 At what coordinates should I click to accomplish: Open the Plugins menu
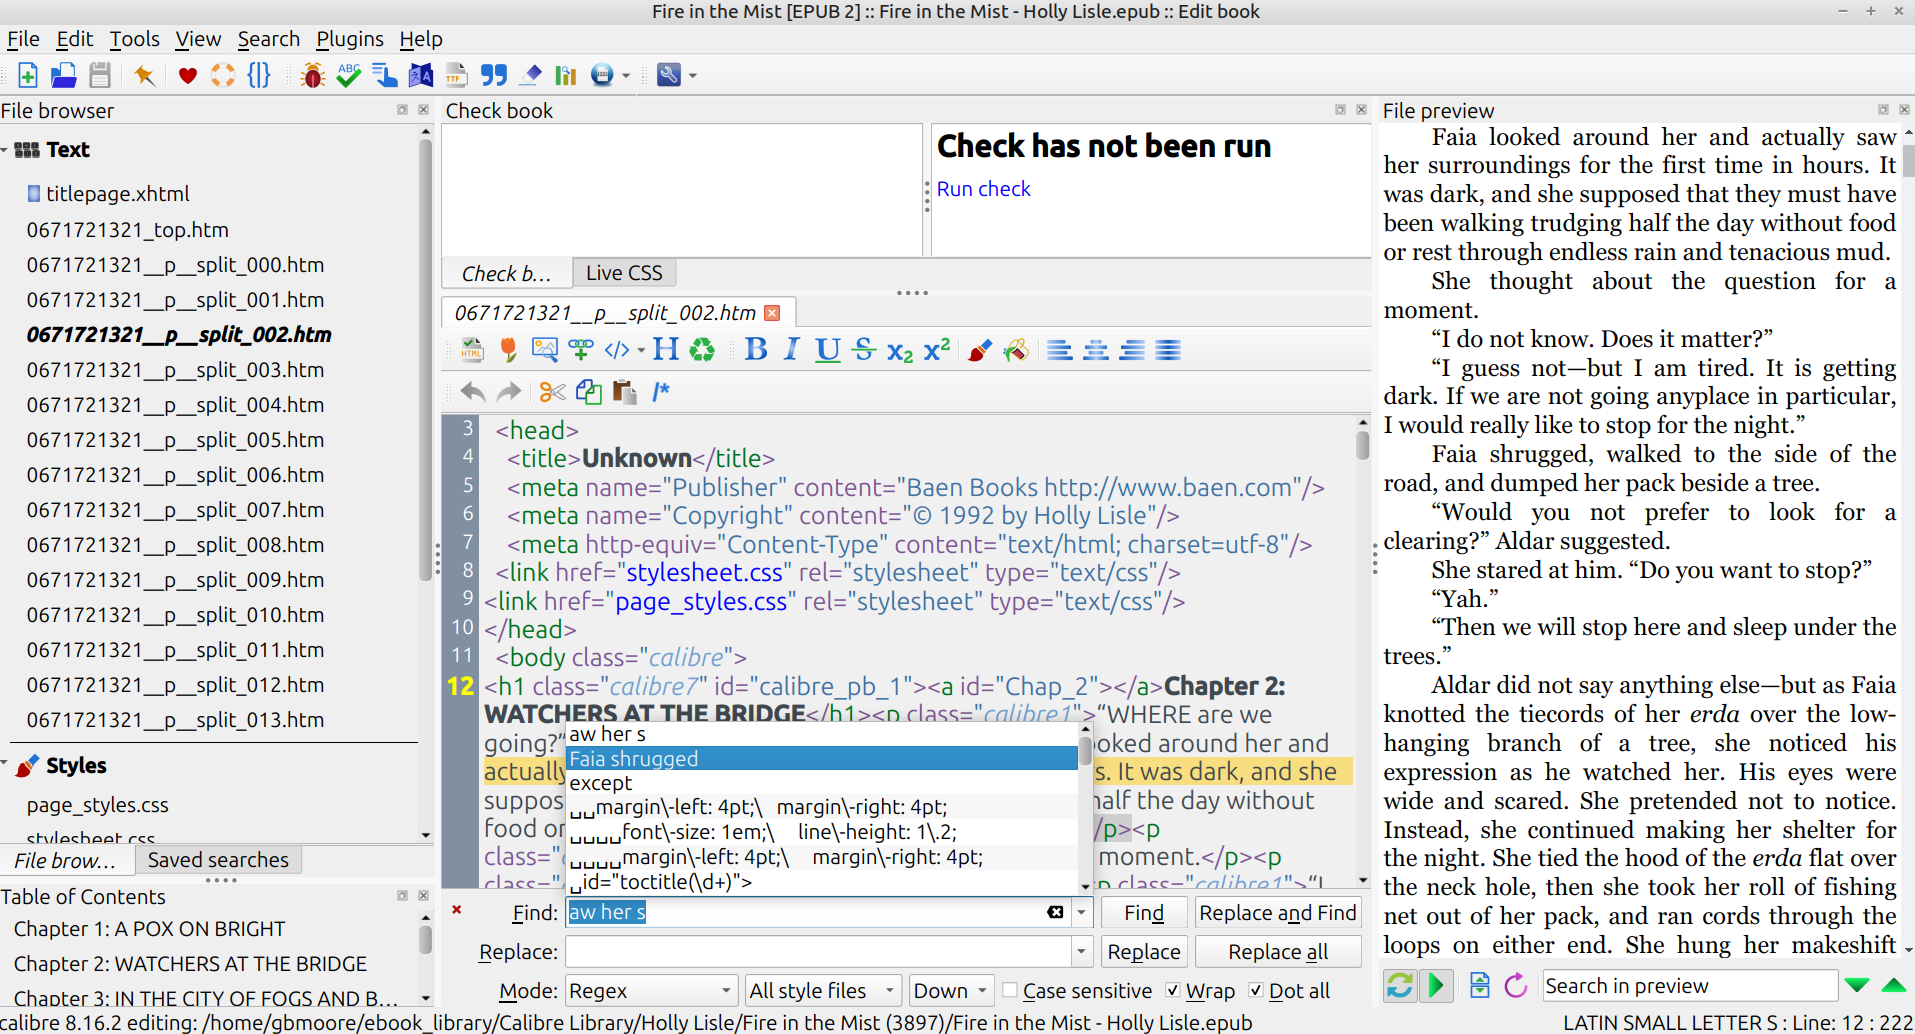pyautogui.click(x=349, y=39)
